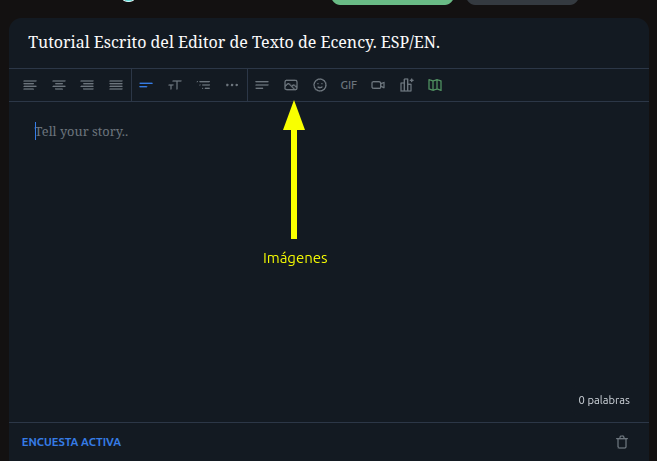
Task: Insert an indented list
Action: tap(204, 85)
